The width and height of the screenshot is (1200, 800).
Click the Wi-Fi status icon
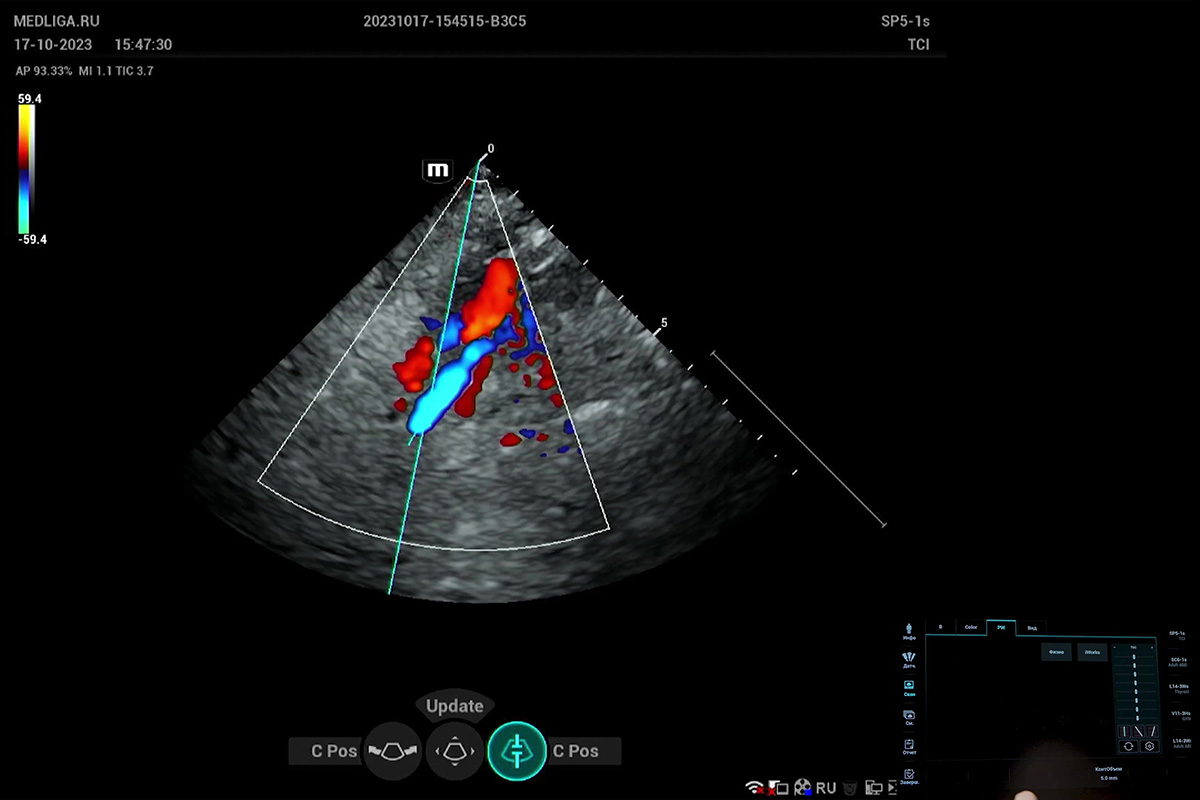(755, 788)
